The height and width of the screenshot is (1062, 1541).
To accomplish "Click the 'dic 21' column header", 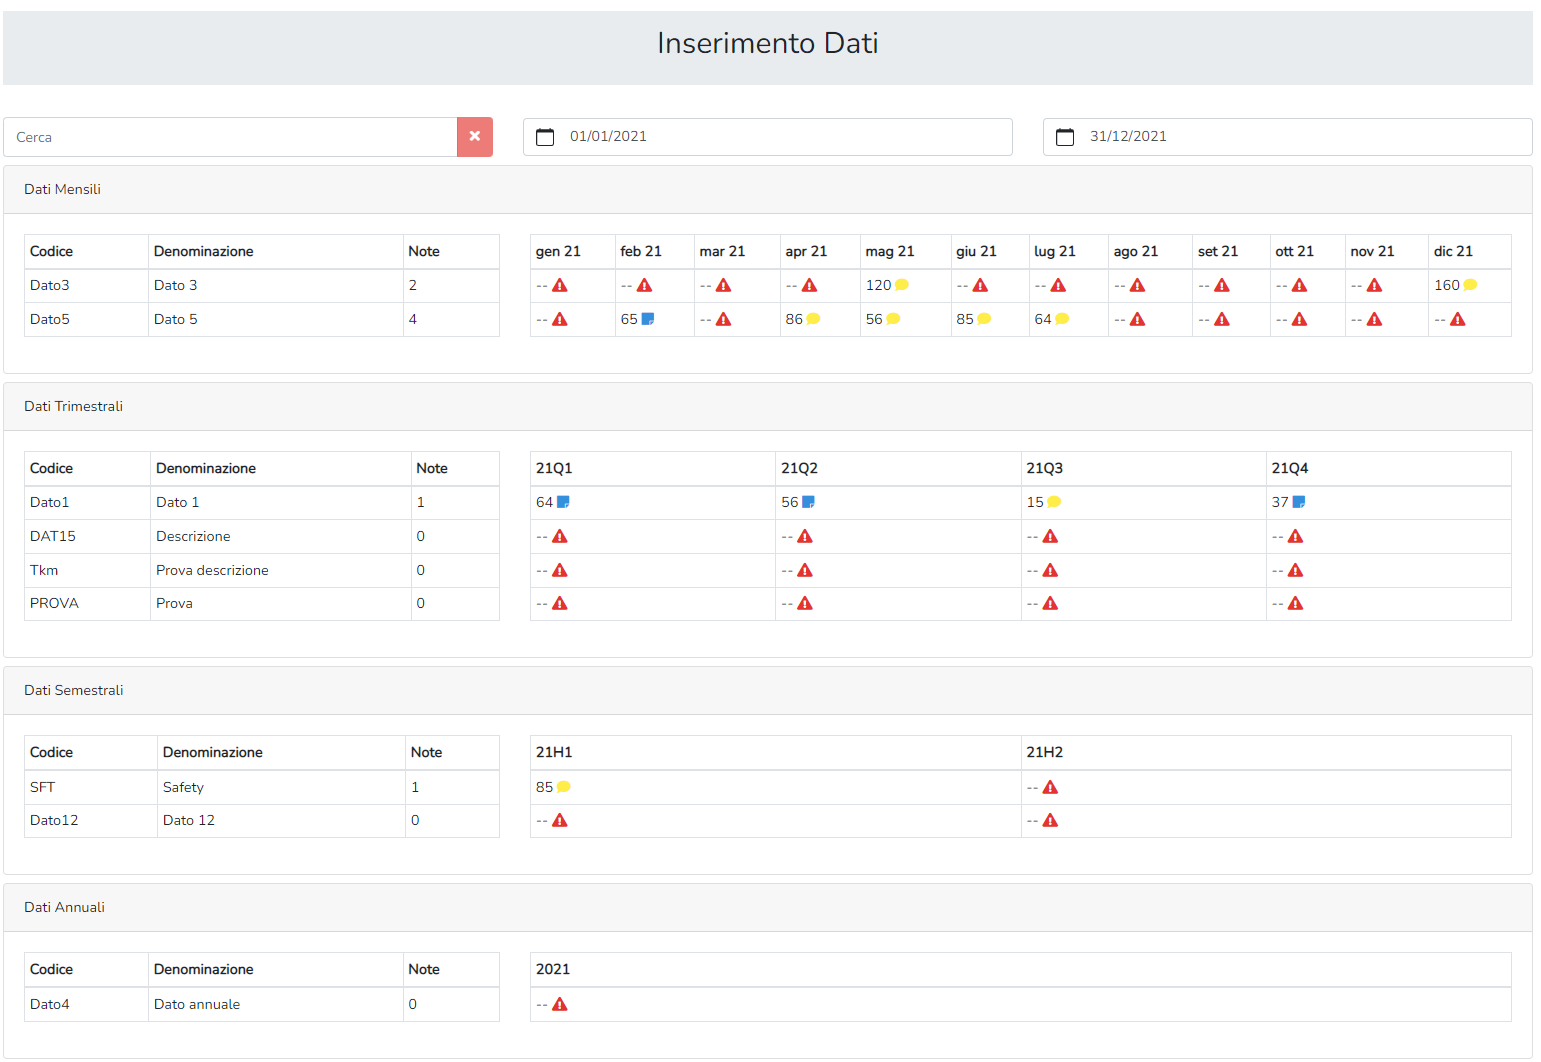I will point(1470,252).
